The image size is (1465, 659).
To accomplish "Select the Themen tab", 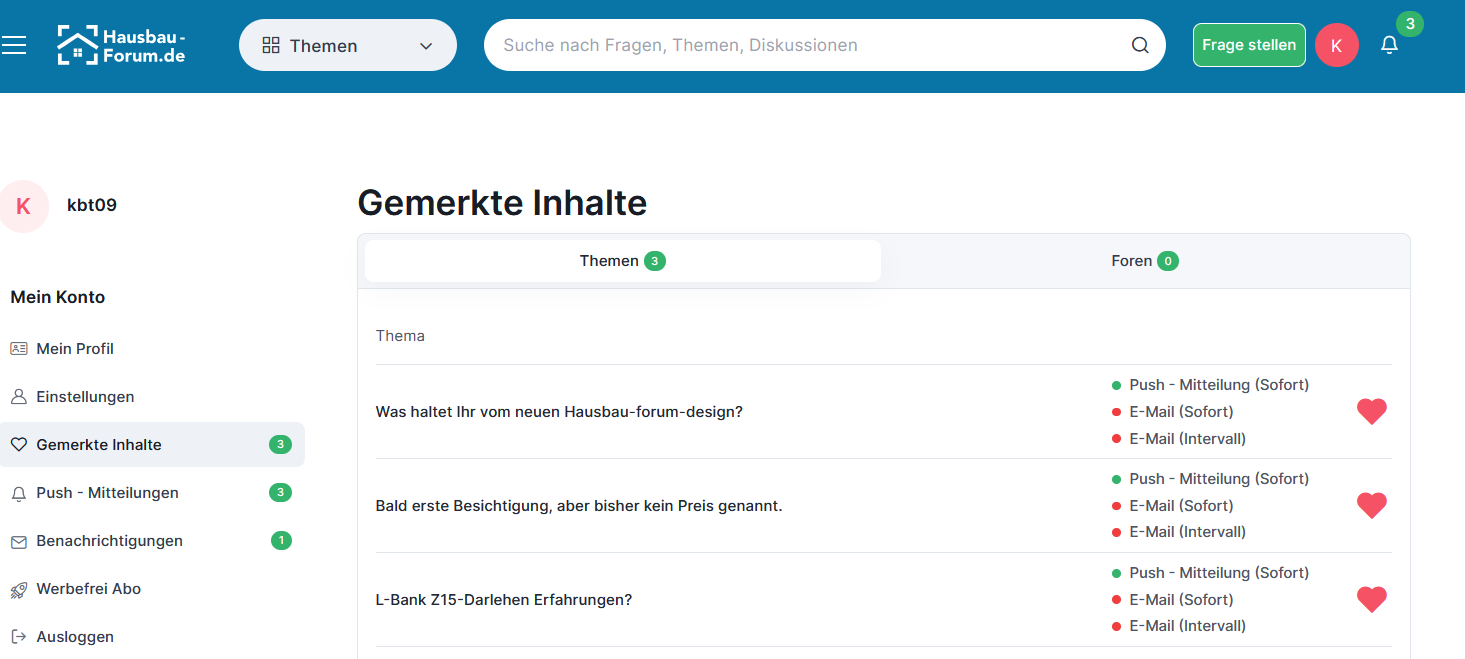I will tap(622, 261).
